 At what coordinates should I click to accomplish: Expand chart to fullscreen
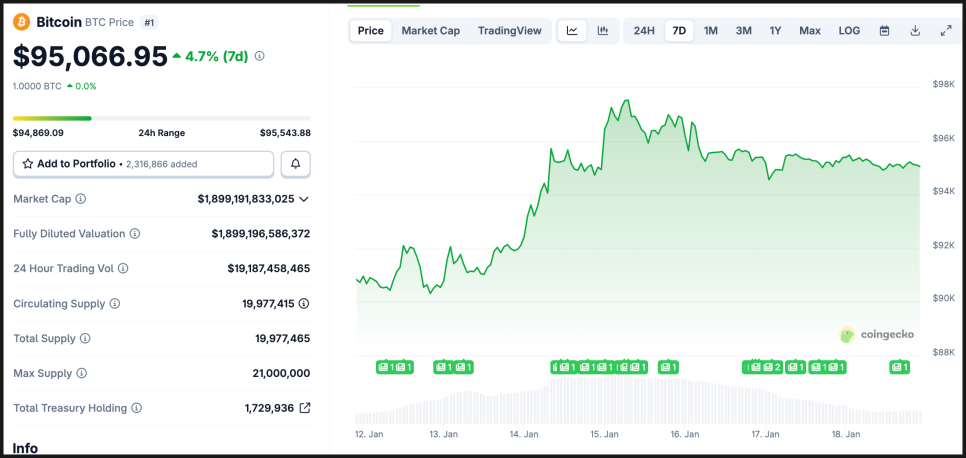point(946,31)
